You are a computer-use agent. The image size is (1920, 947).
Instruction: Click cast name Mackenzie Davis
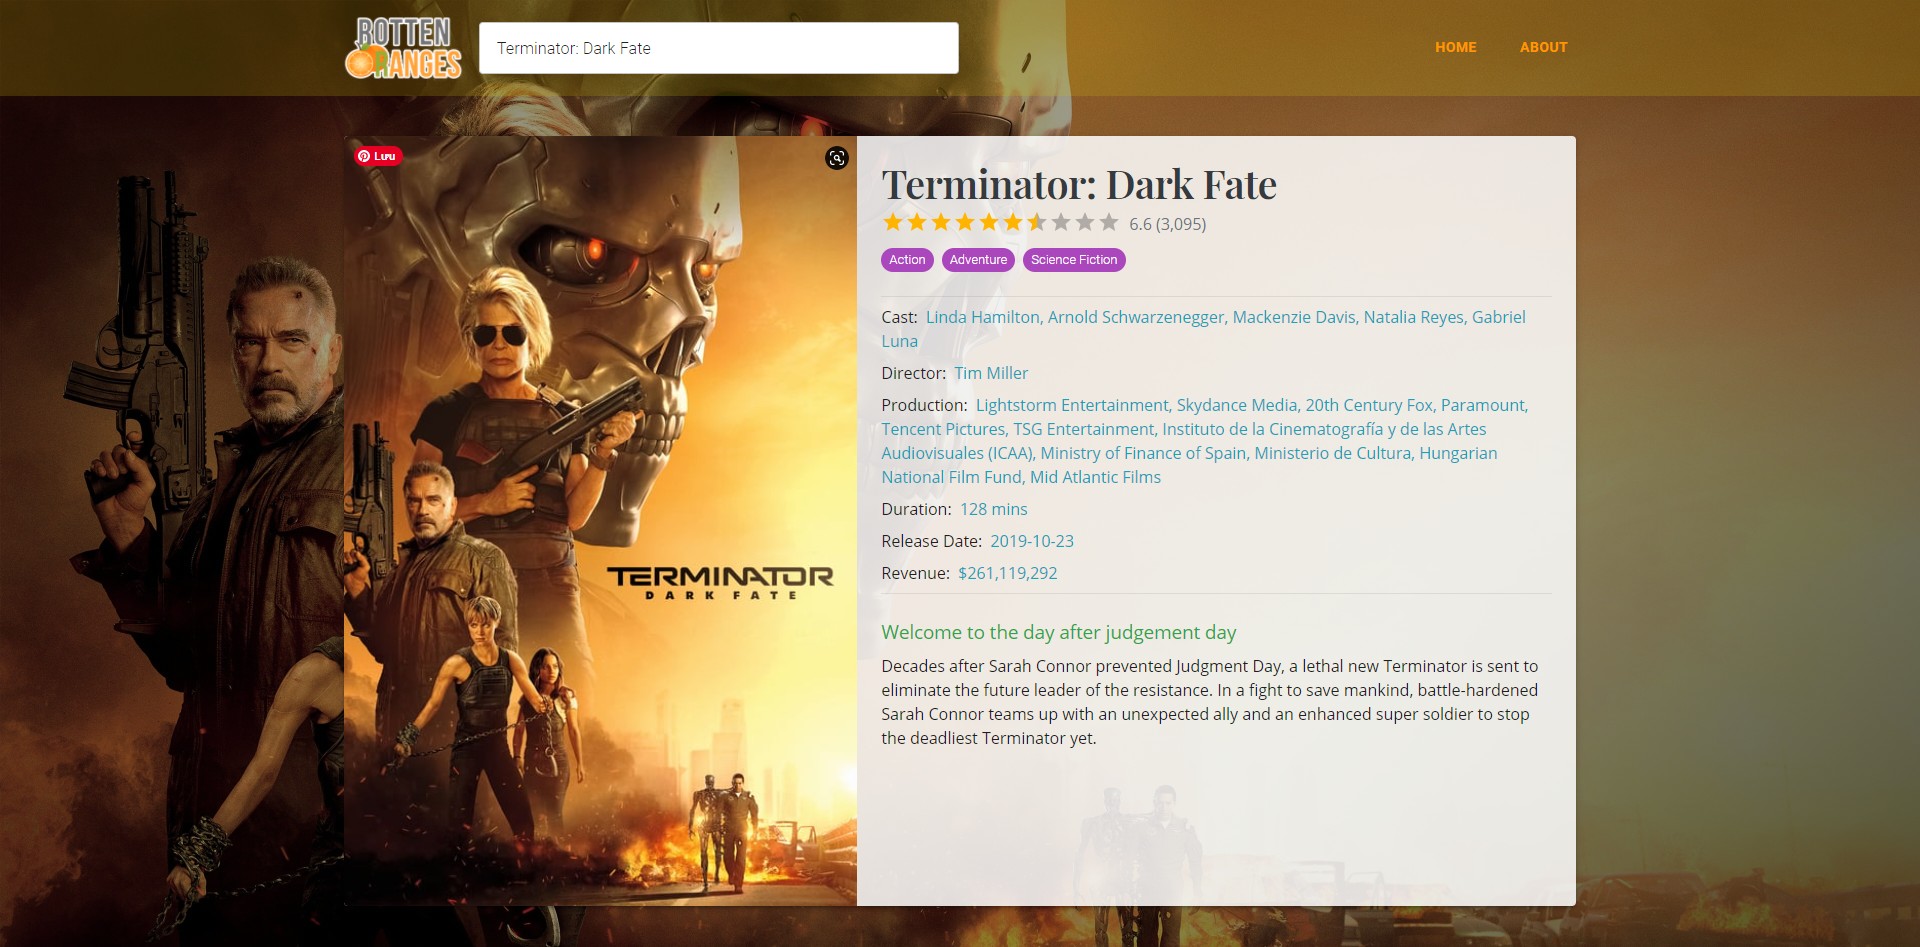click(x=1294, y=317)
